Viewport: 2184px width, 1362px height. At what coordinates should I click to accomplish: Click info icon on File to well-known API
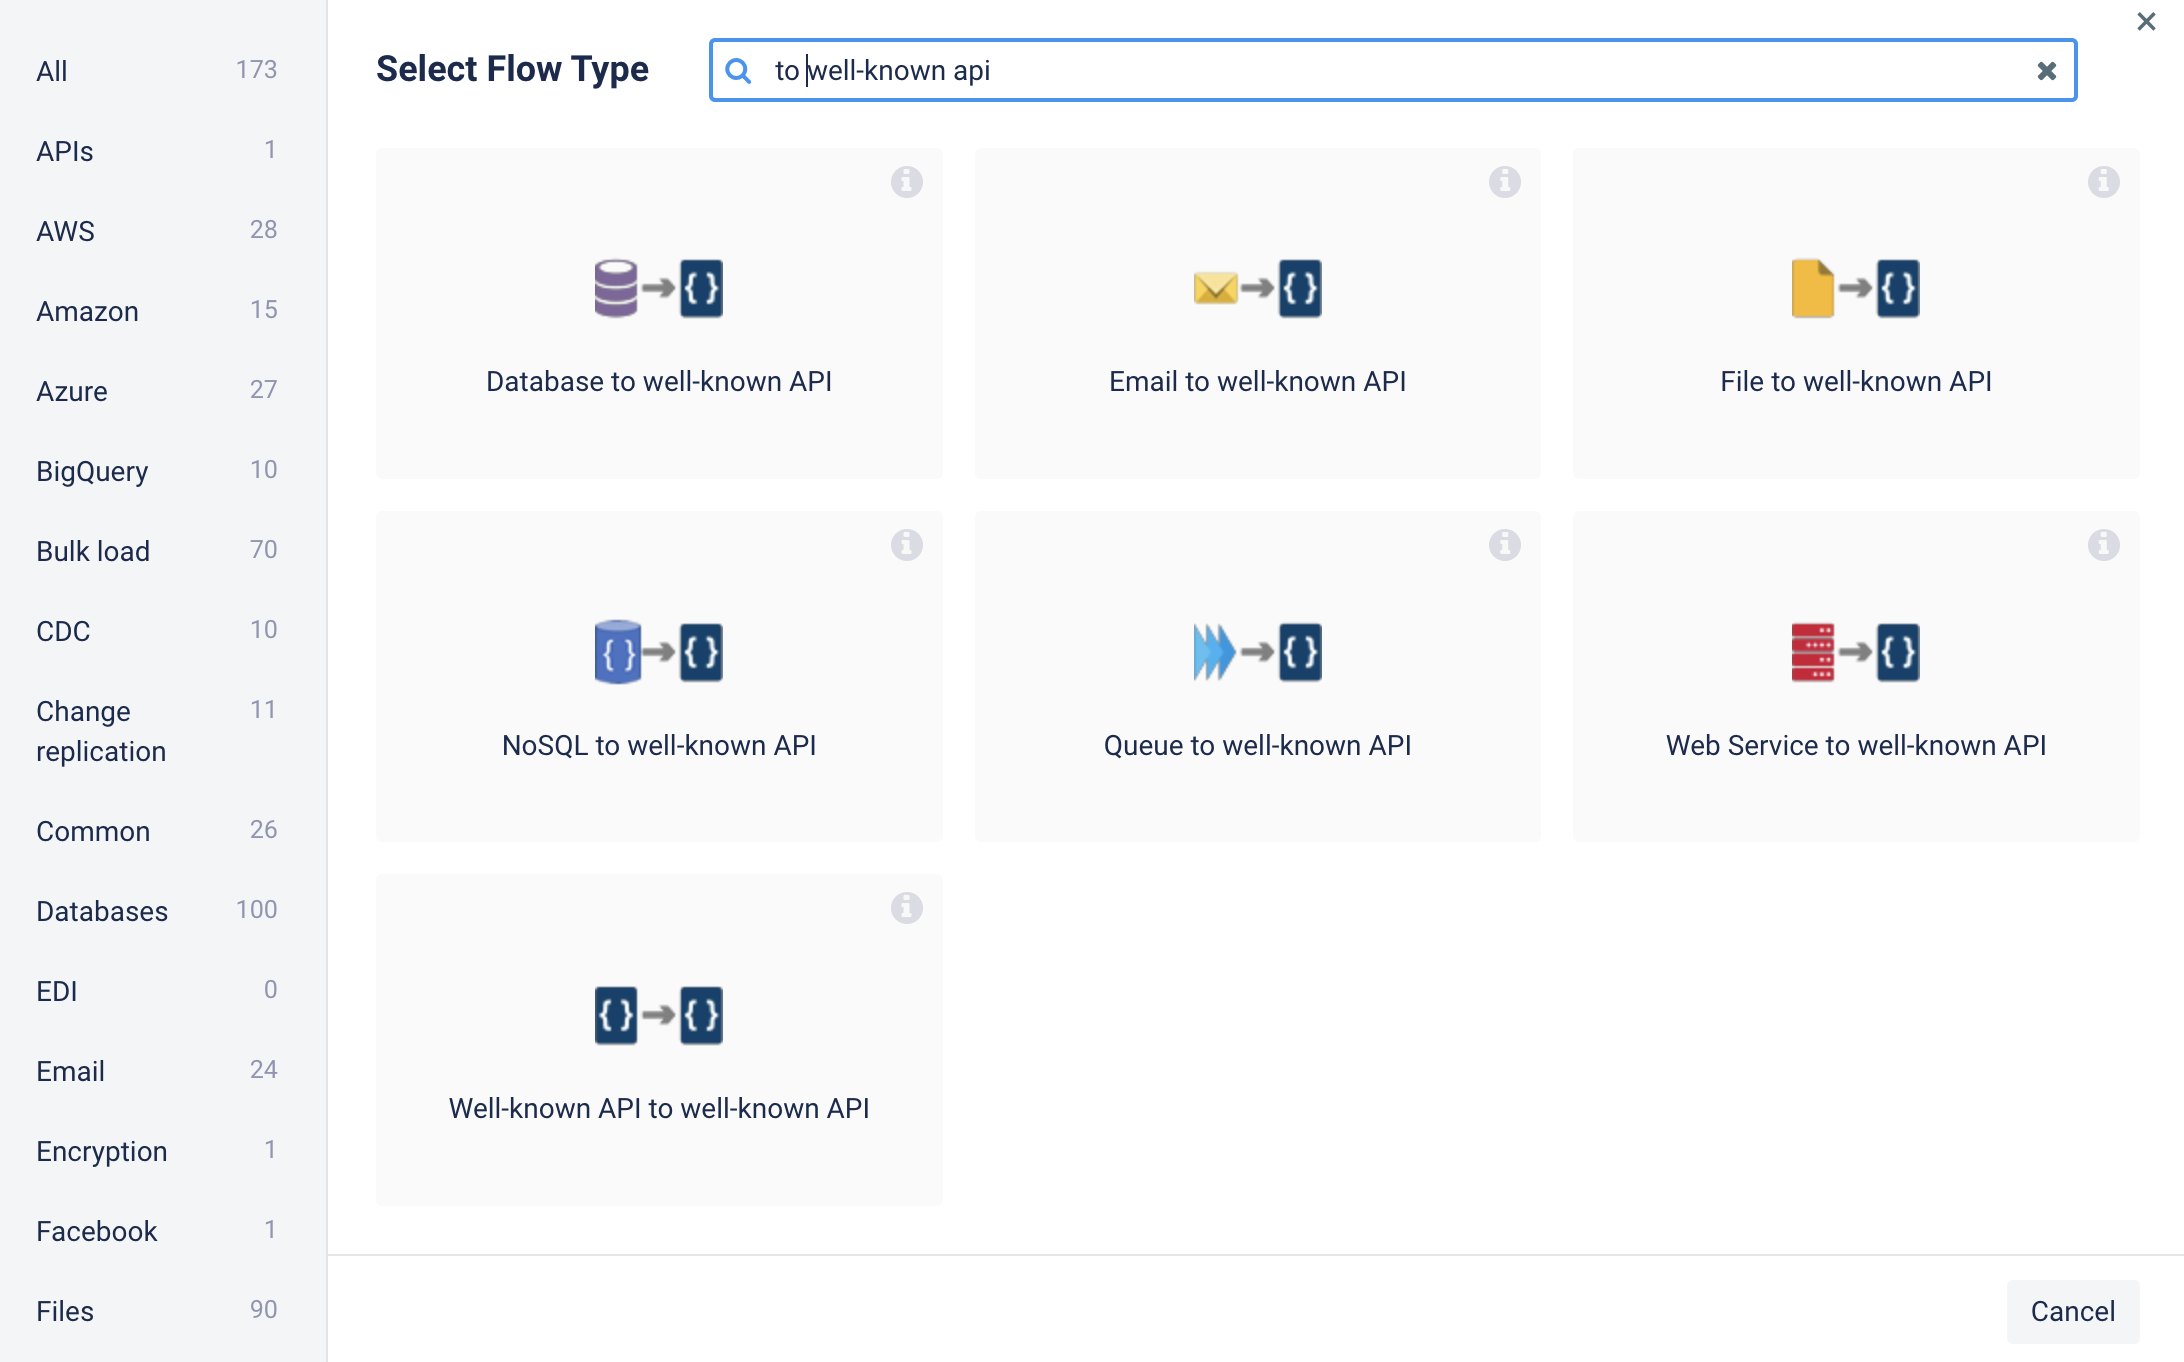(x=2103, y=182)
